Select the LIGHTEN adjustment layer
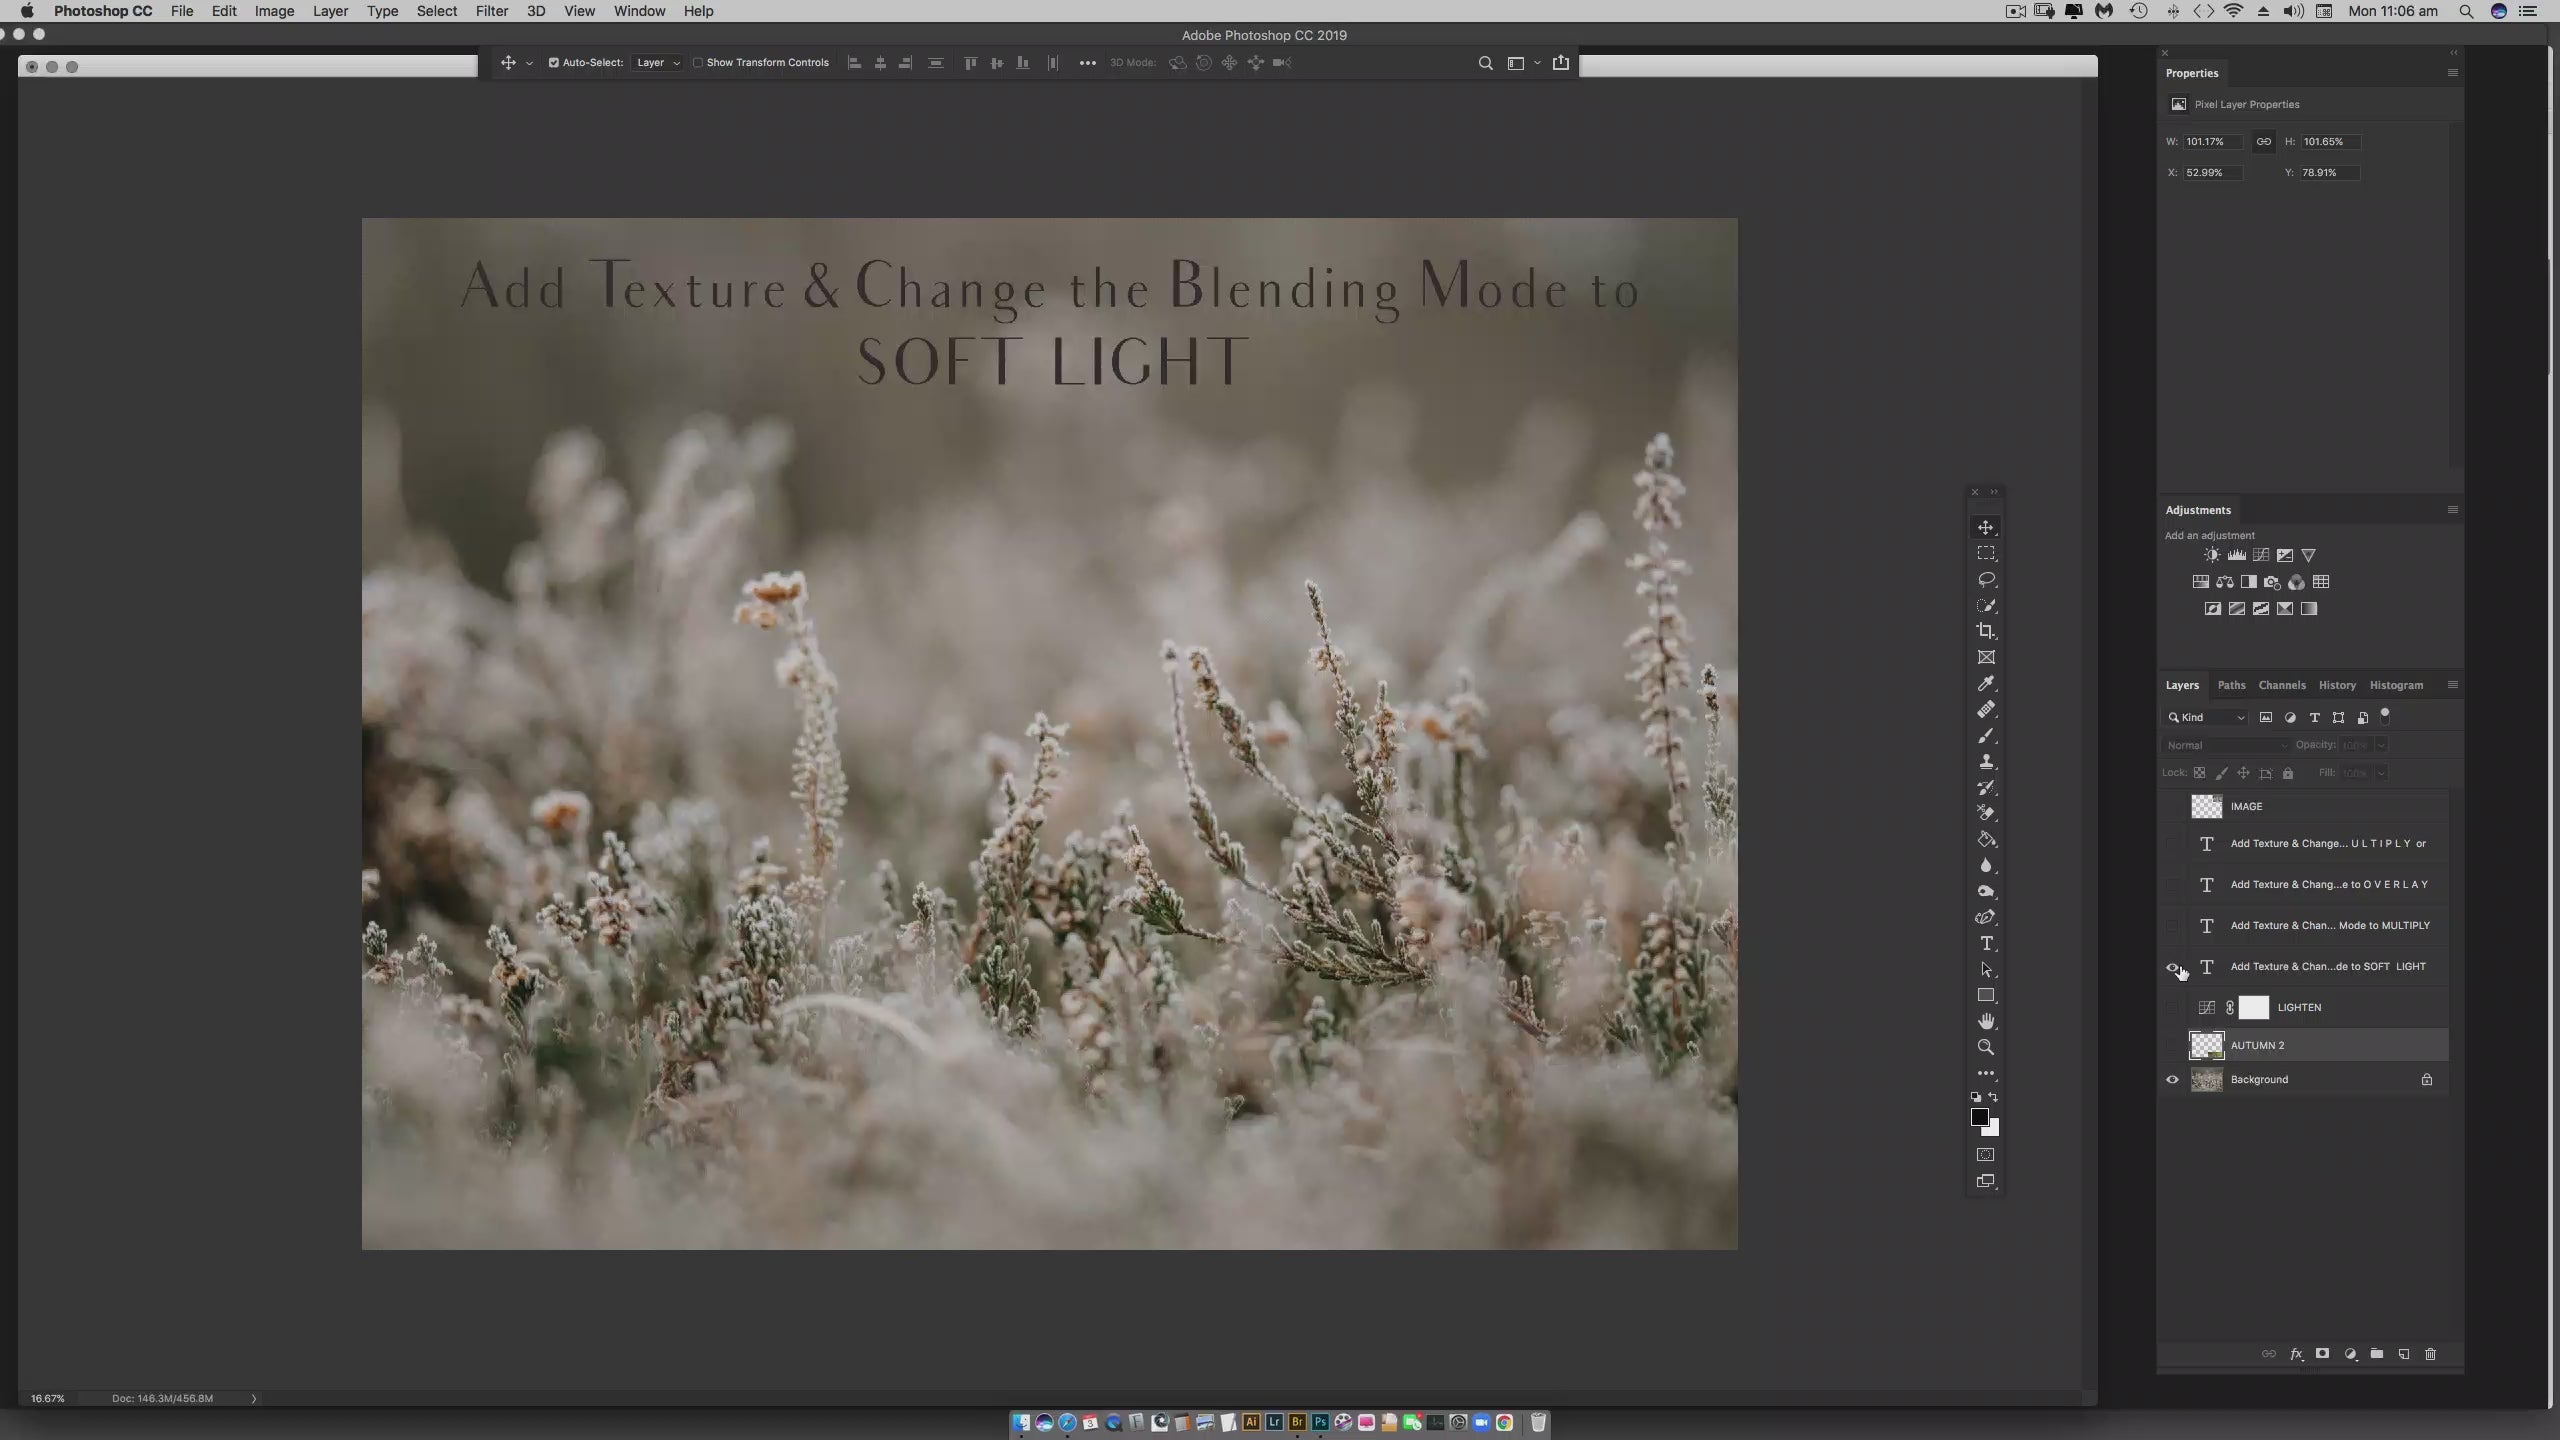The image size is (2560, 1440). point(2298,1007)
